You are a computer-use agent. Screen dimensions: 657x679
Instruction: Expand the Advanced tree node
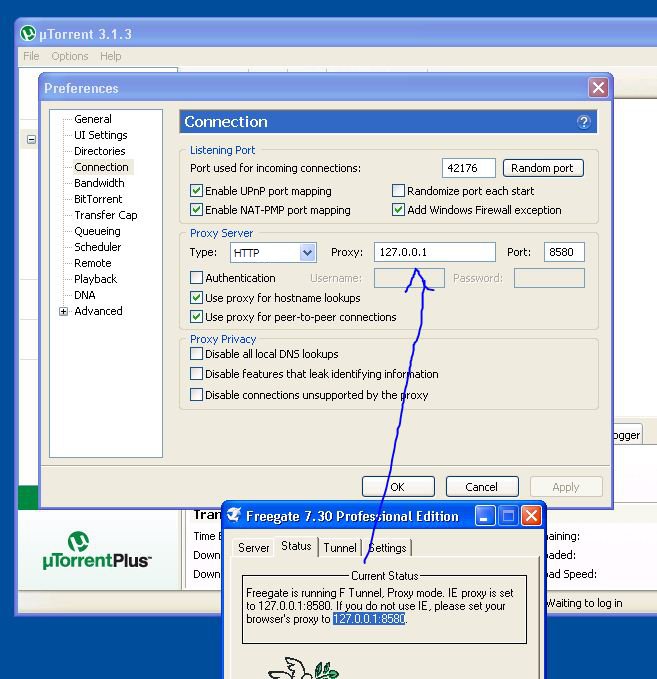coord(64,311)
